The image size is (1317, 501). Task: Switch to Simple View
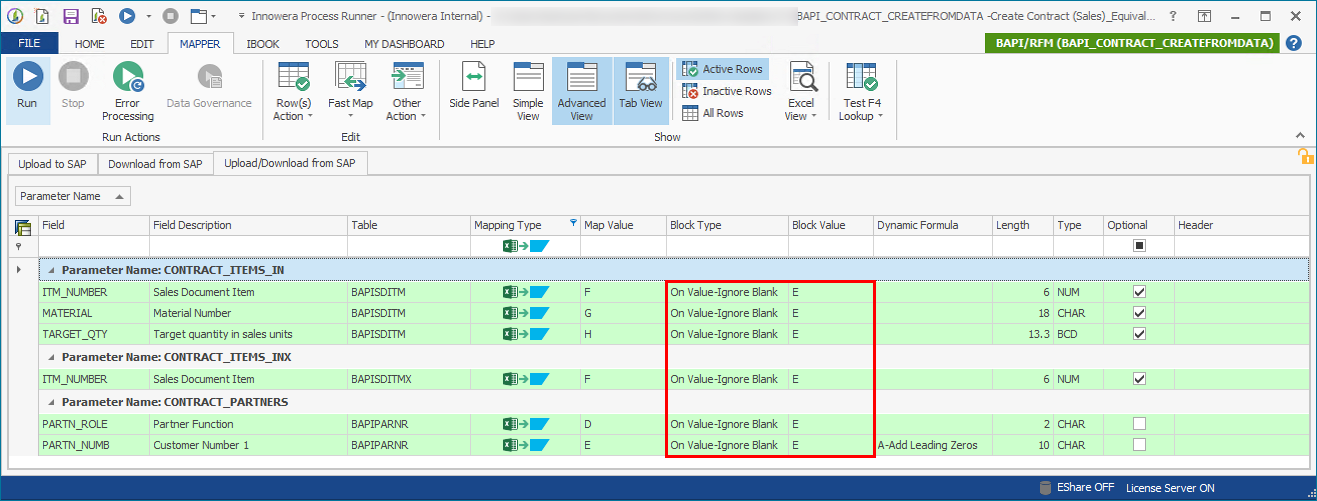(528, 90)
